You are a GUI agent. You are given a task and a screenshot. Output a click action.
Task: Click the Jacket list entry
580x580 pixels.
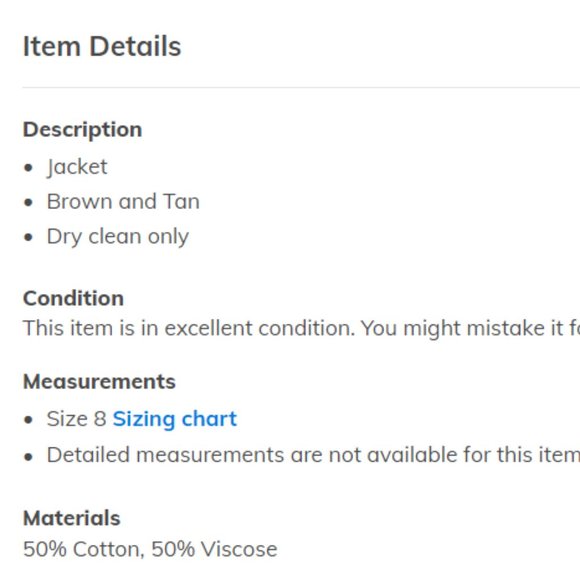[x=77, y=167]
